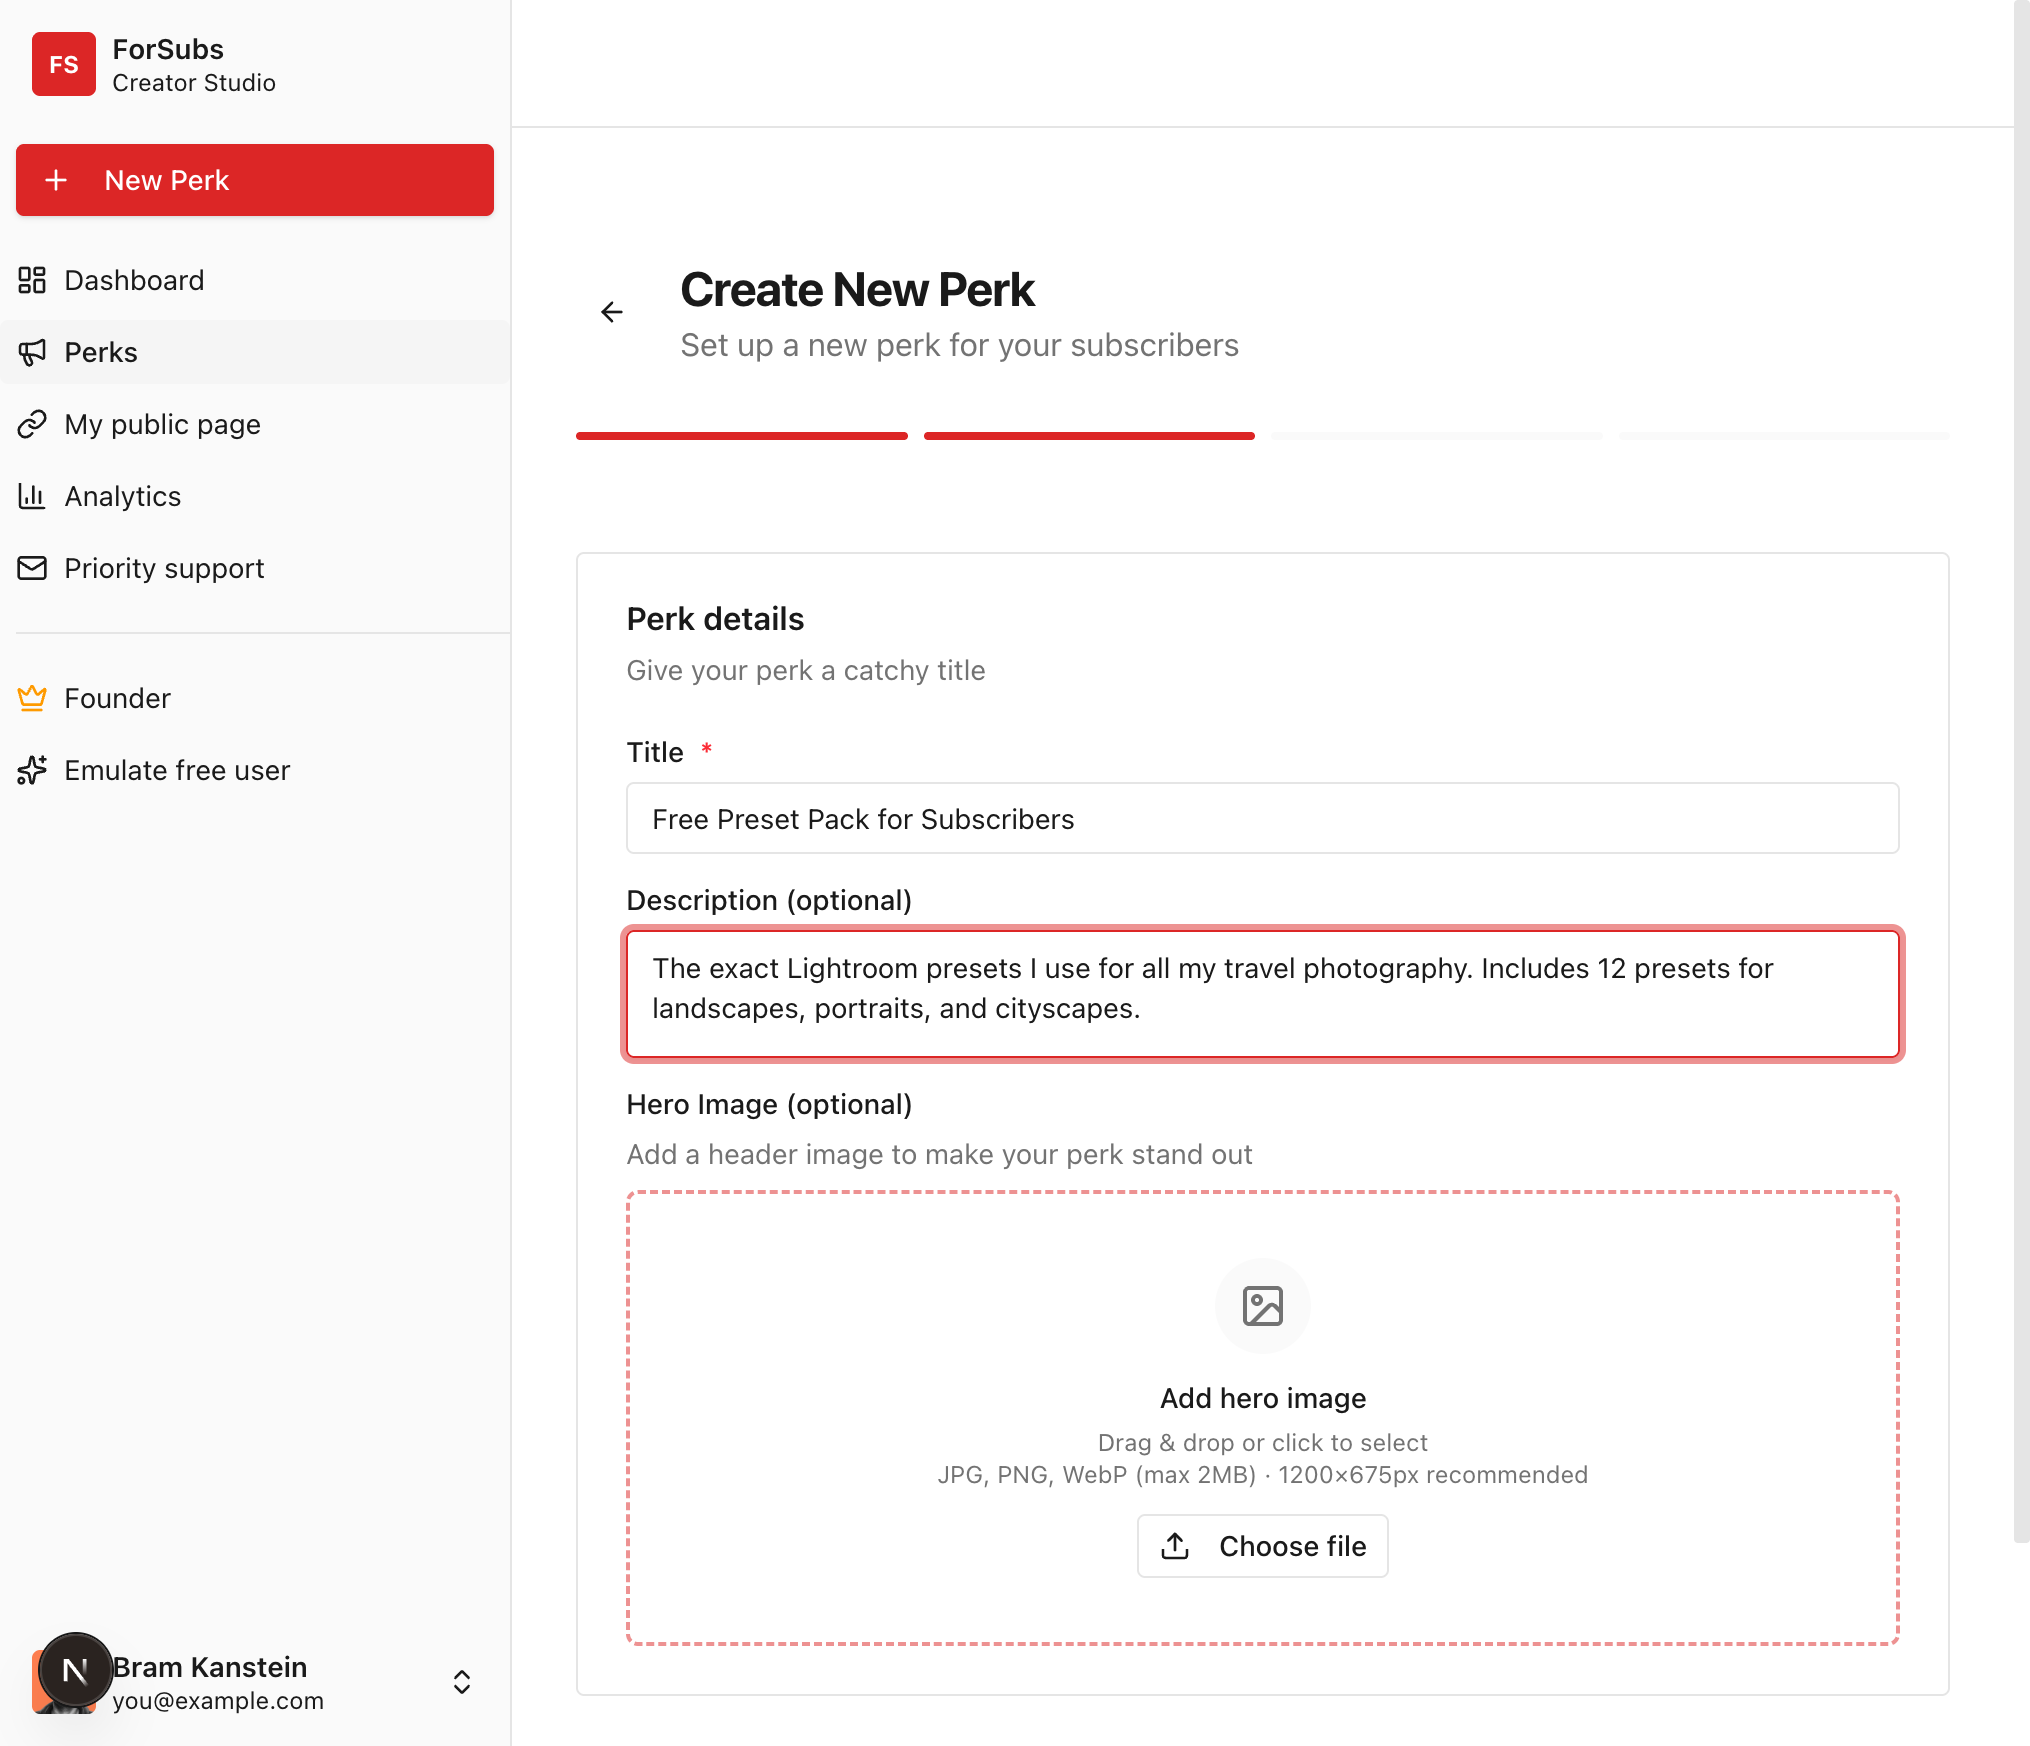Go to My public page
Viewport: 2030px width, 1746px height.
[x=162, y=424]
